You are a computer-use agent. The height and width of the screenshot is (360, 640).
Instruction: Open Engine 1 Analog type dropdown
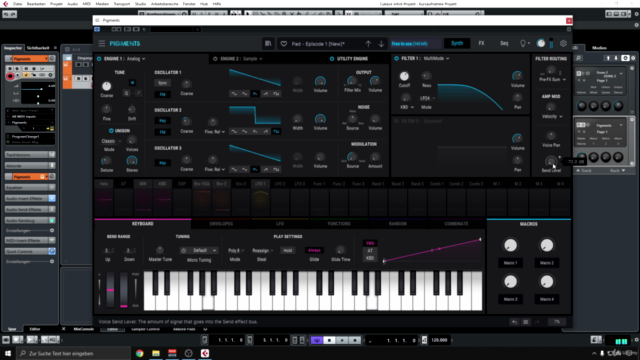click(x=136, y=59)
